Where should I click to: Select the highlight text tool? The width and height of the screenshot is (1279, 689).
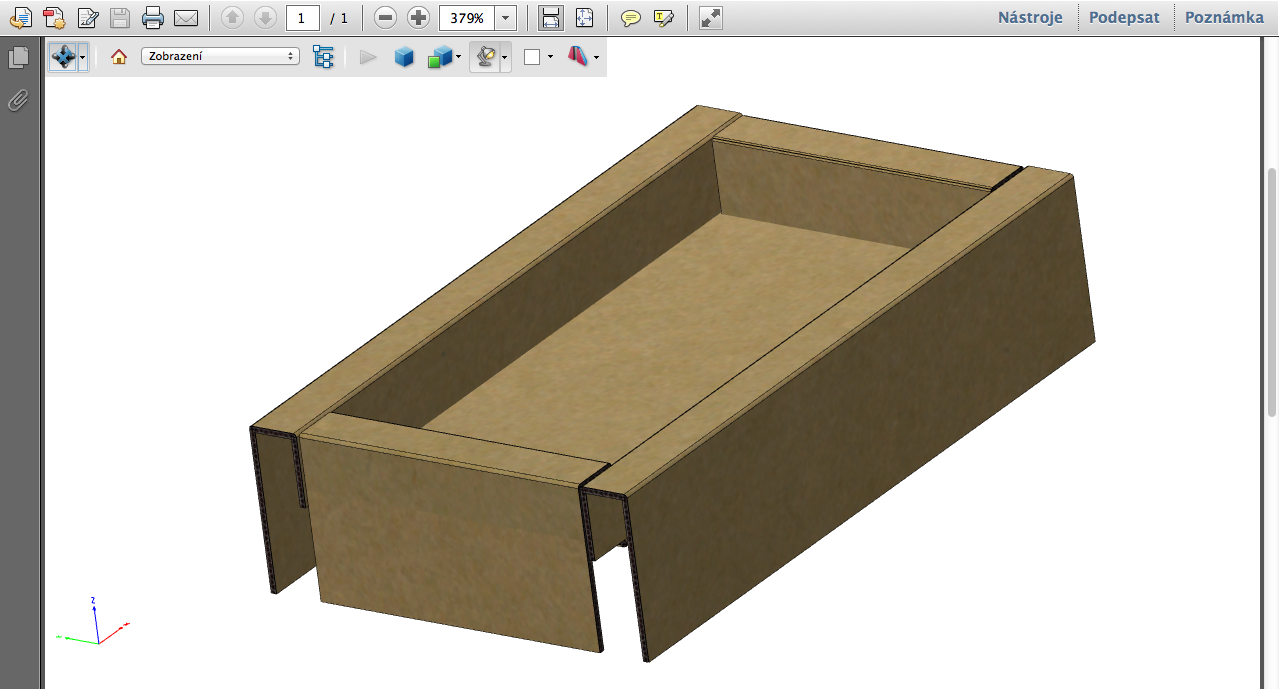pos(664,17)
